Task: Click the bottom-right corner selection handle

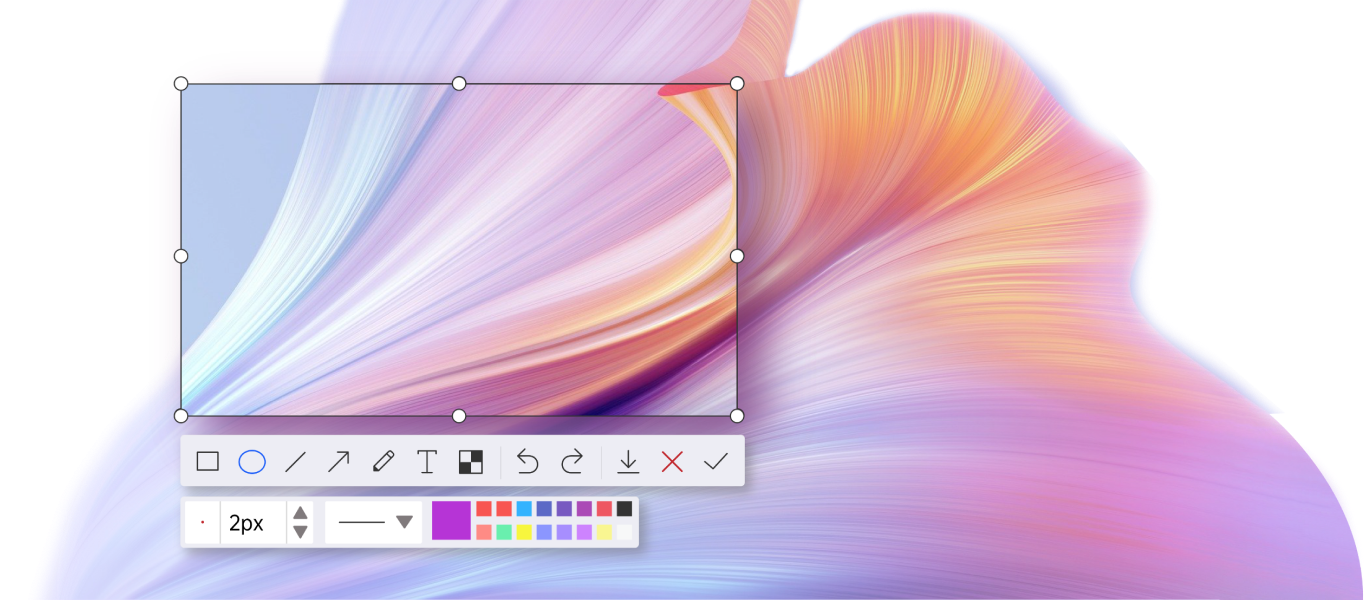Action: pyautogui.click(x=737, y=415)
